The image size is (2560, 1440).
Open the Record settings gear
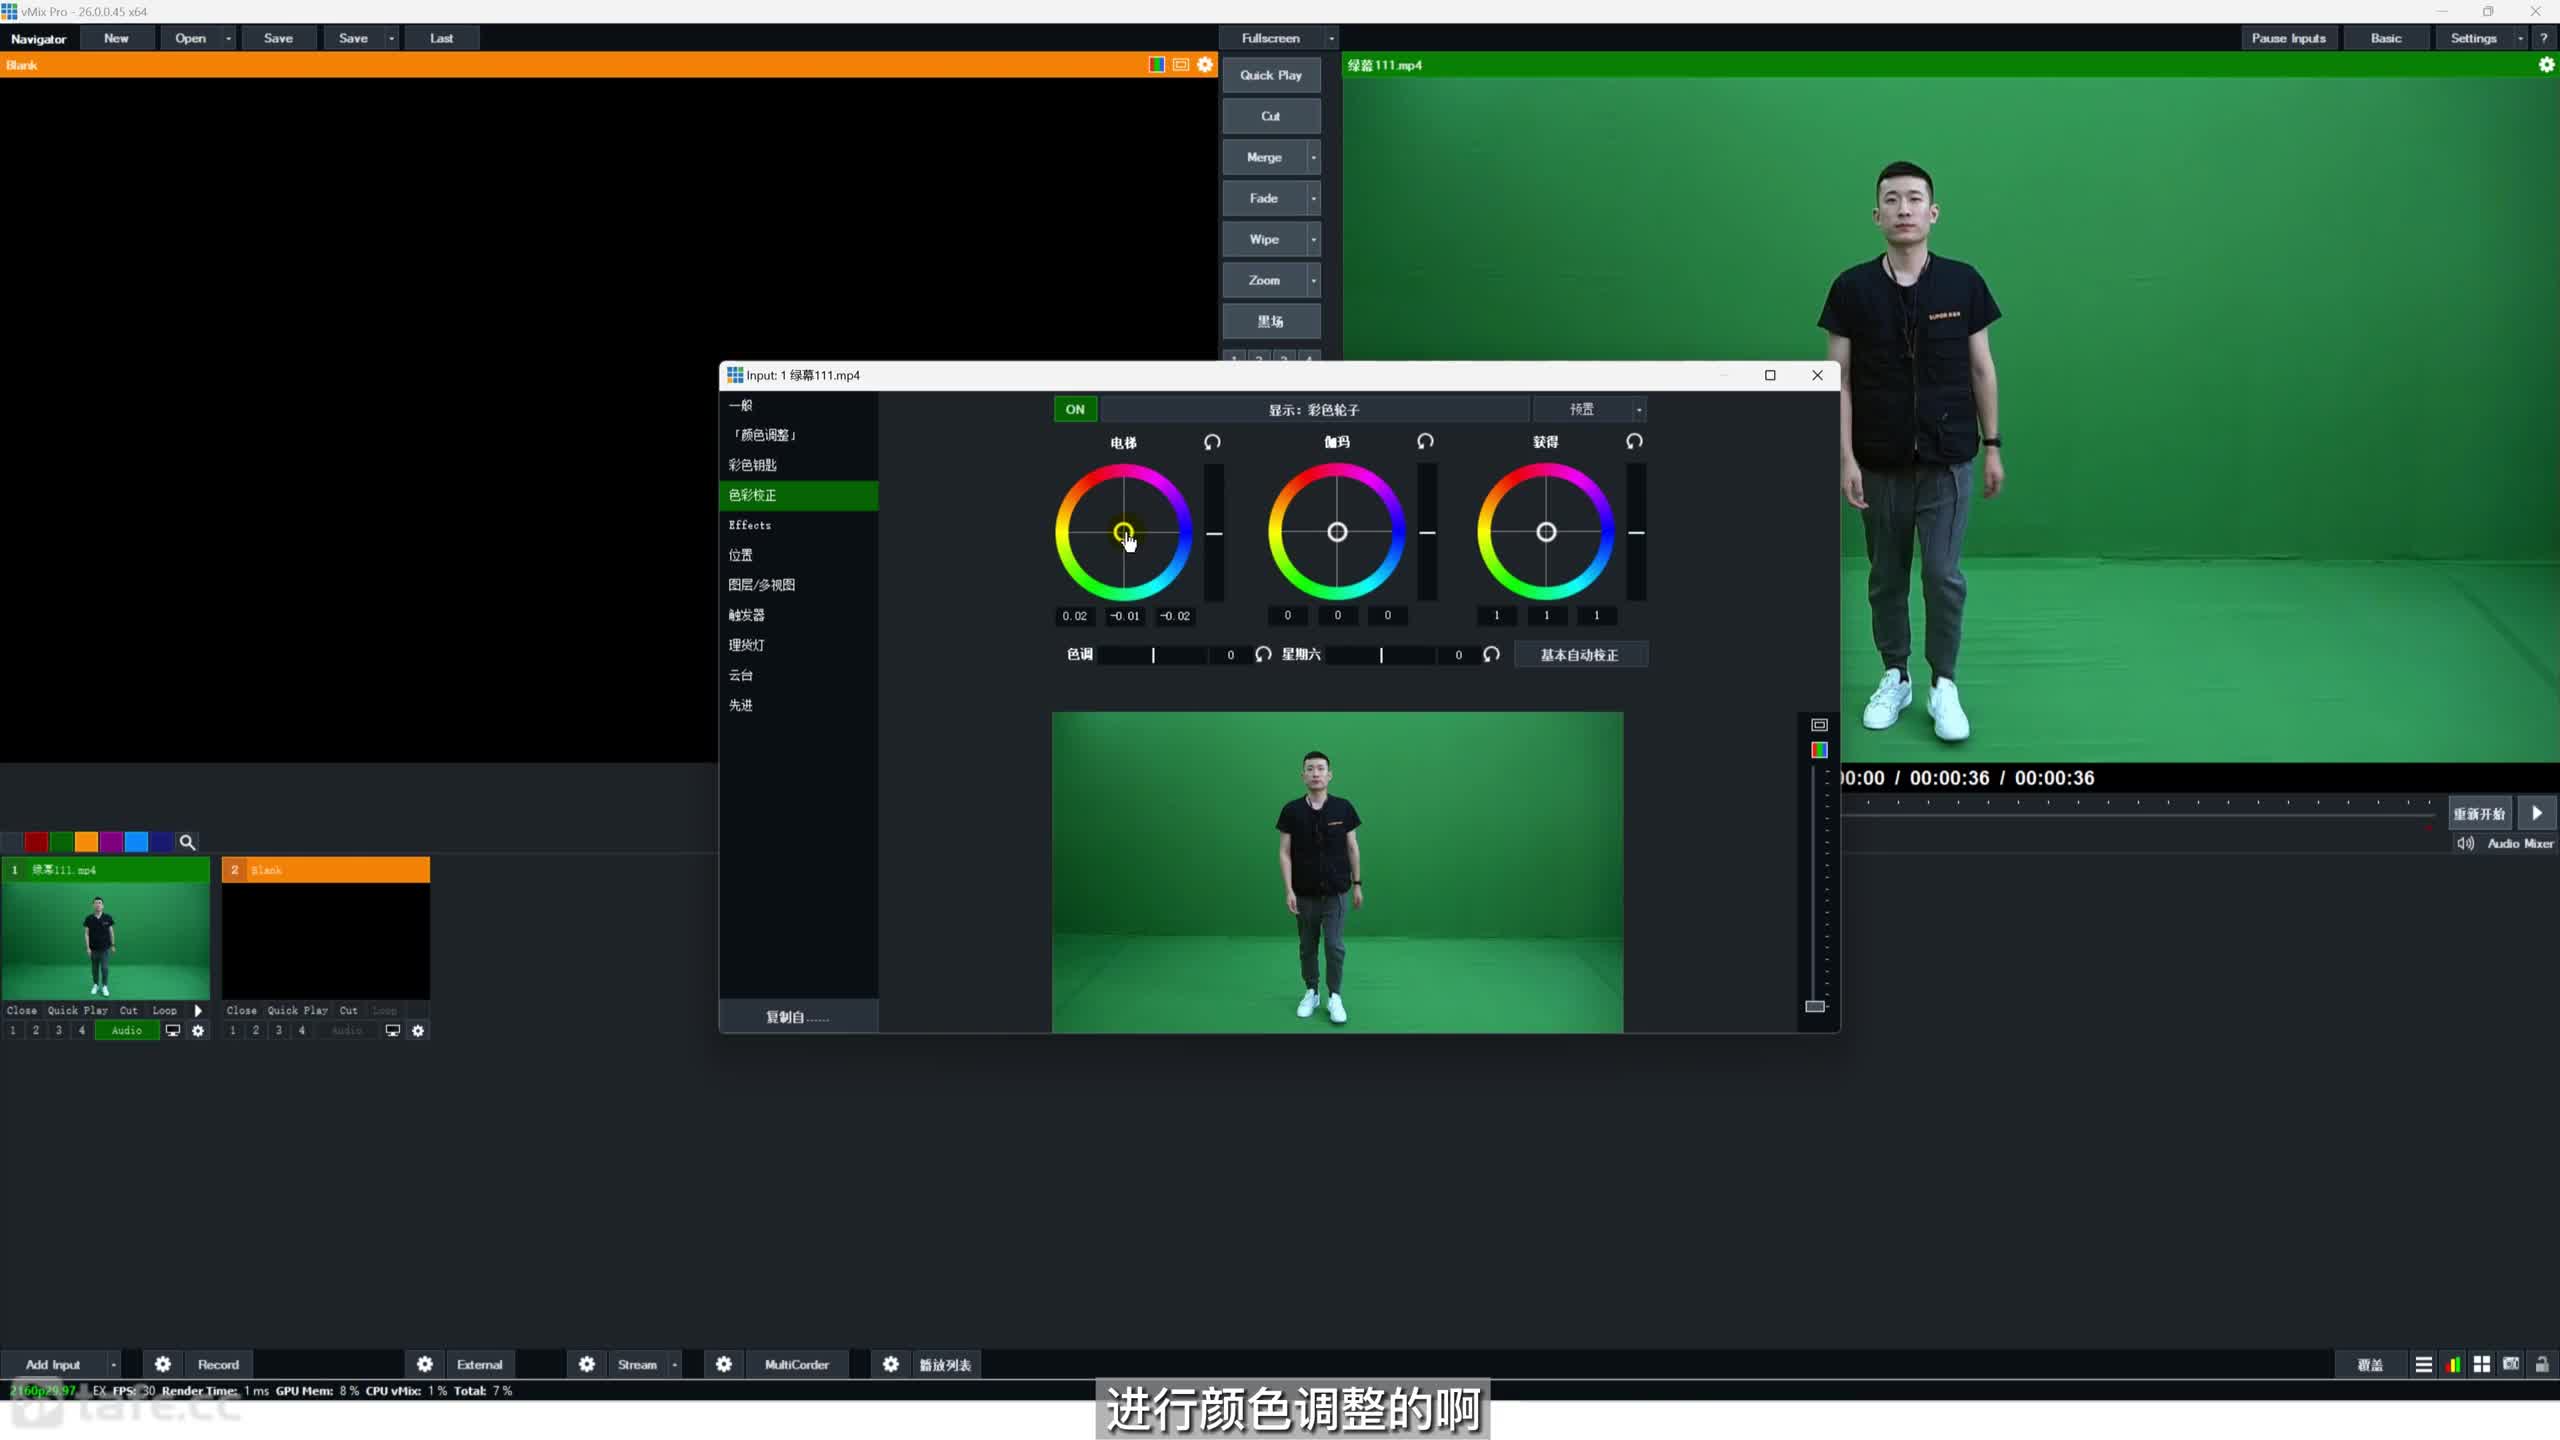pyautogui.click(x=163, y=1364)
